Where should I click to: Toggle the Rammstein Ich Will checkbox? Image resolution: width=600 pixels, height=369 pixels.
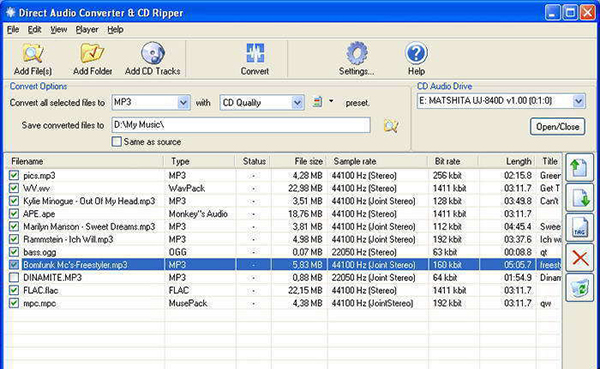click(x=14, y=239)
